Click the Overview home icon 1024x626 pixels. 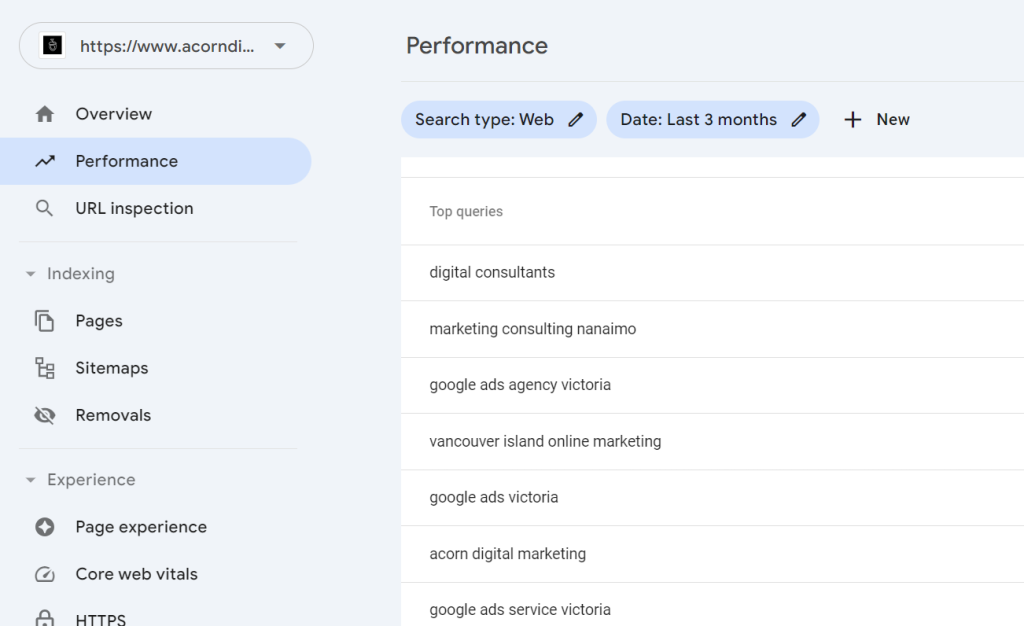click(44, 114)
